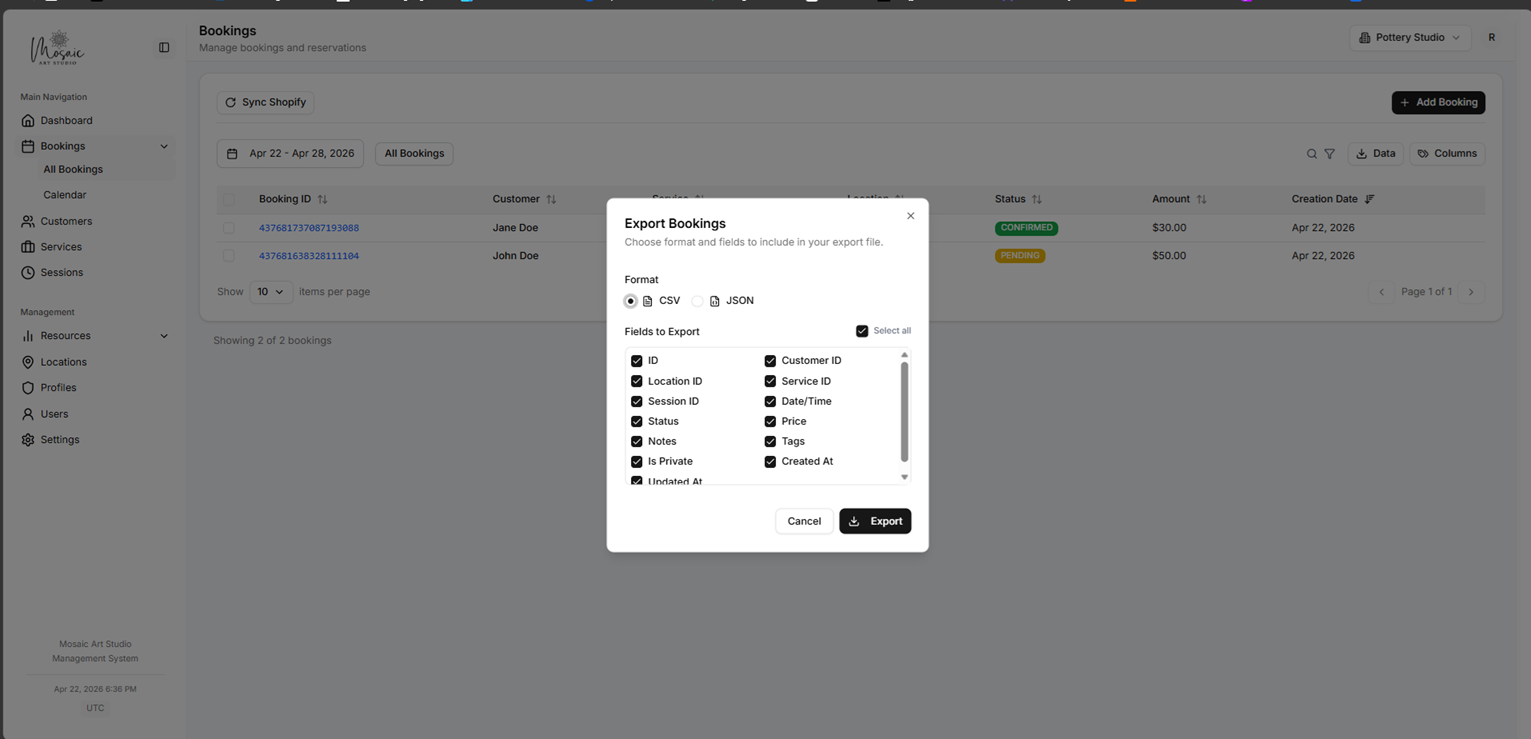Open Settings via the gear icon
The width and height of the screenshot is (1531, 739).
(x=28, y=439)
